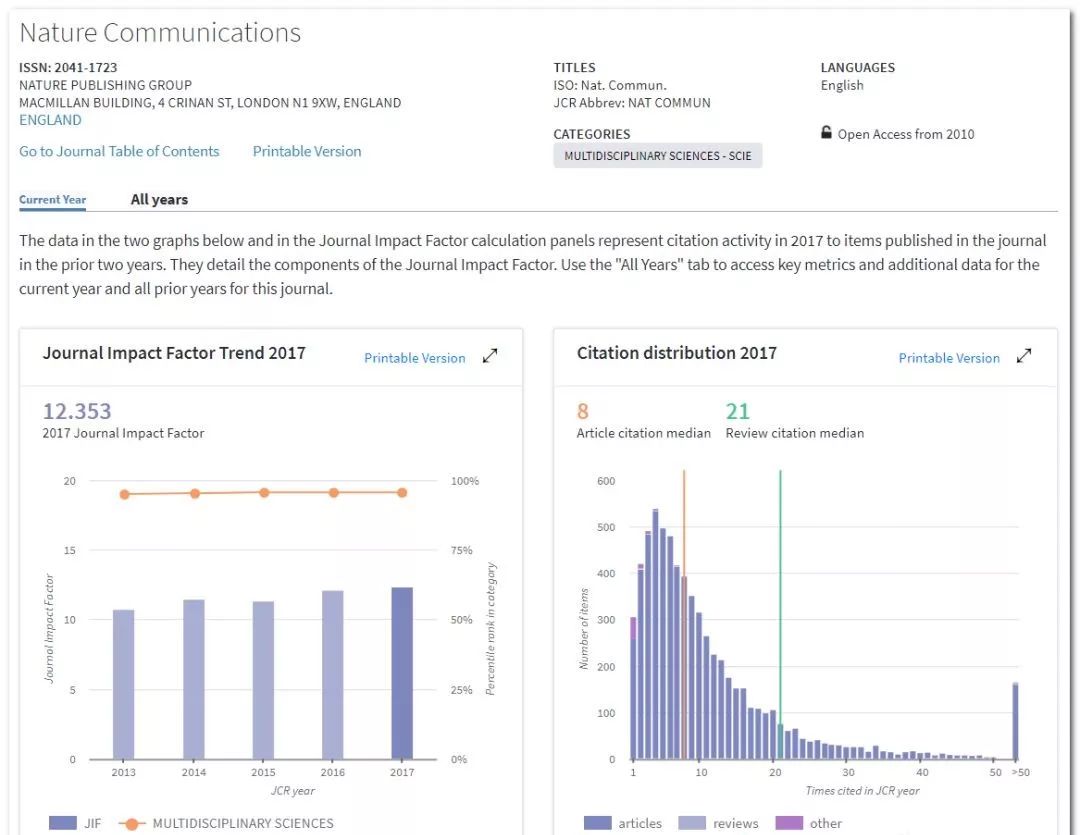Click the 2017 JIF bar
The height and width of the screenshot is (835, 1080).
tap(401, 675)
